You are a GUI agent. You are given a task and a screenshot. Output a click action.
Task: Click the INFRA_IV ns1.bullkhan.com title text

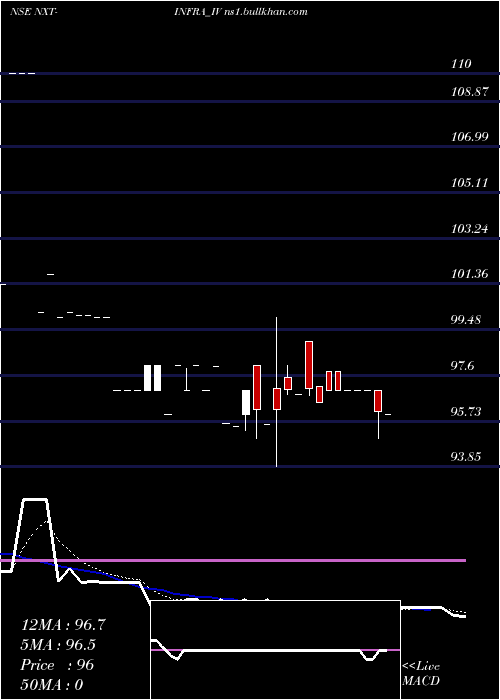coord(241,12)
